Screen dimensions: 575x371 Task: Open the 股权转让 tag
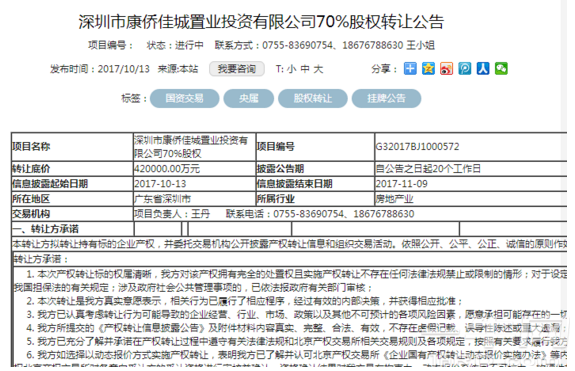click(x=313, y=98)
